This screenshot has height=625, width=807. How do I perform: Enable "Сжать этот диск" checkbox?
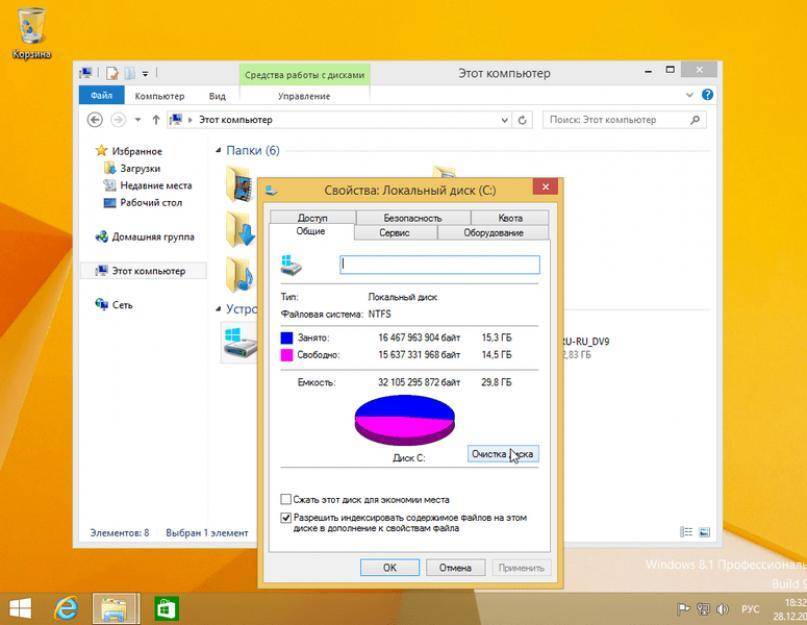pyautogui.click(x=286, y=499)
